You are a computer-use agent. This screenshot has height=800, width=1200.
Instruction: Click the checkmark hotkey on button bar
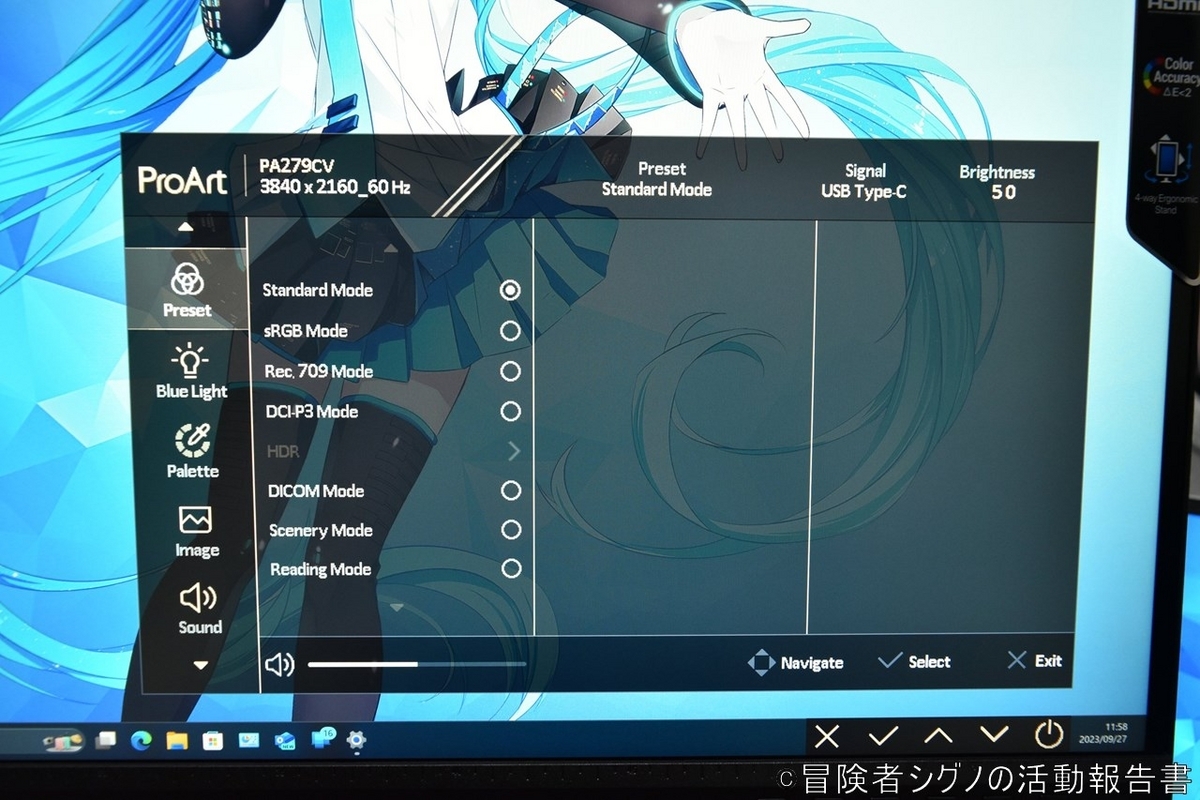pyautogui.click(x=883, y=736)
